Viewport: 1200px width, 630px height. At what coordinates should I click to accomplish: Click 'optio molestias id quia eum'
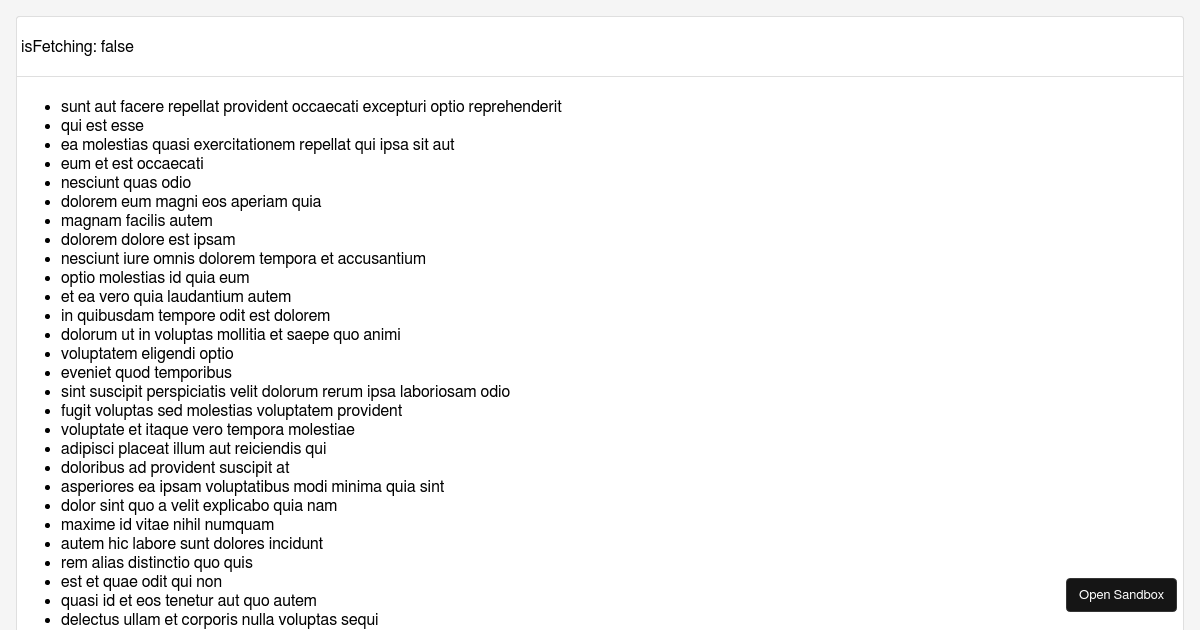[155, 278]
